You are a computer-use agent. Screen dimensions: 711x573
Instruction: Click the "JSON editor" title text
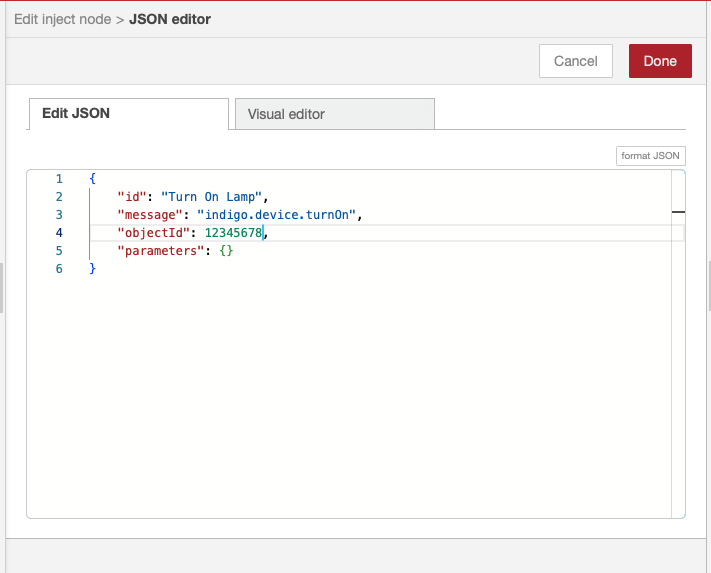(x=170, y=19)
